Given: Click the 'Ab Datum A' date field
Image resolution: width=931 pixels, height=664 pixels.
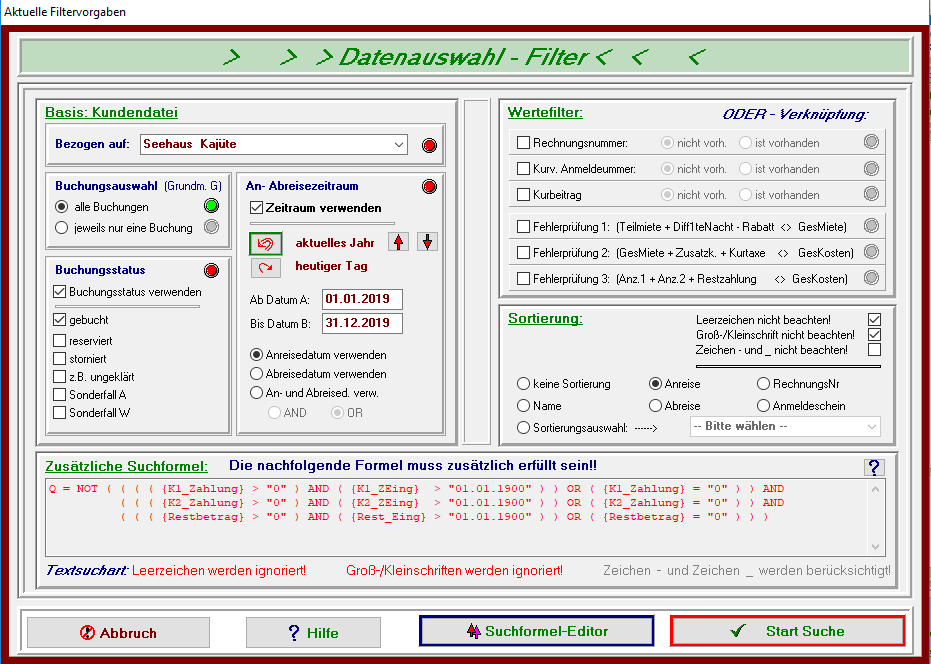Looking at the screenshot, I should click(362, 300).
